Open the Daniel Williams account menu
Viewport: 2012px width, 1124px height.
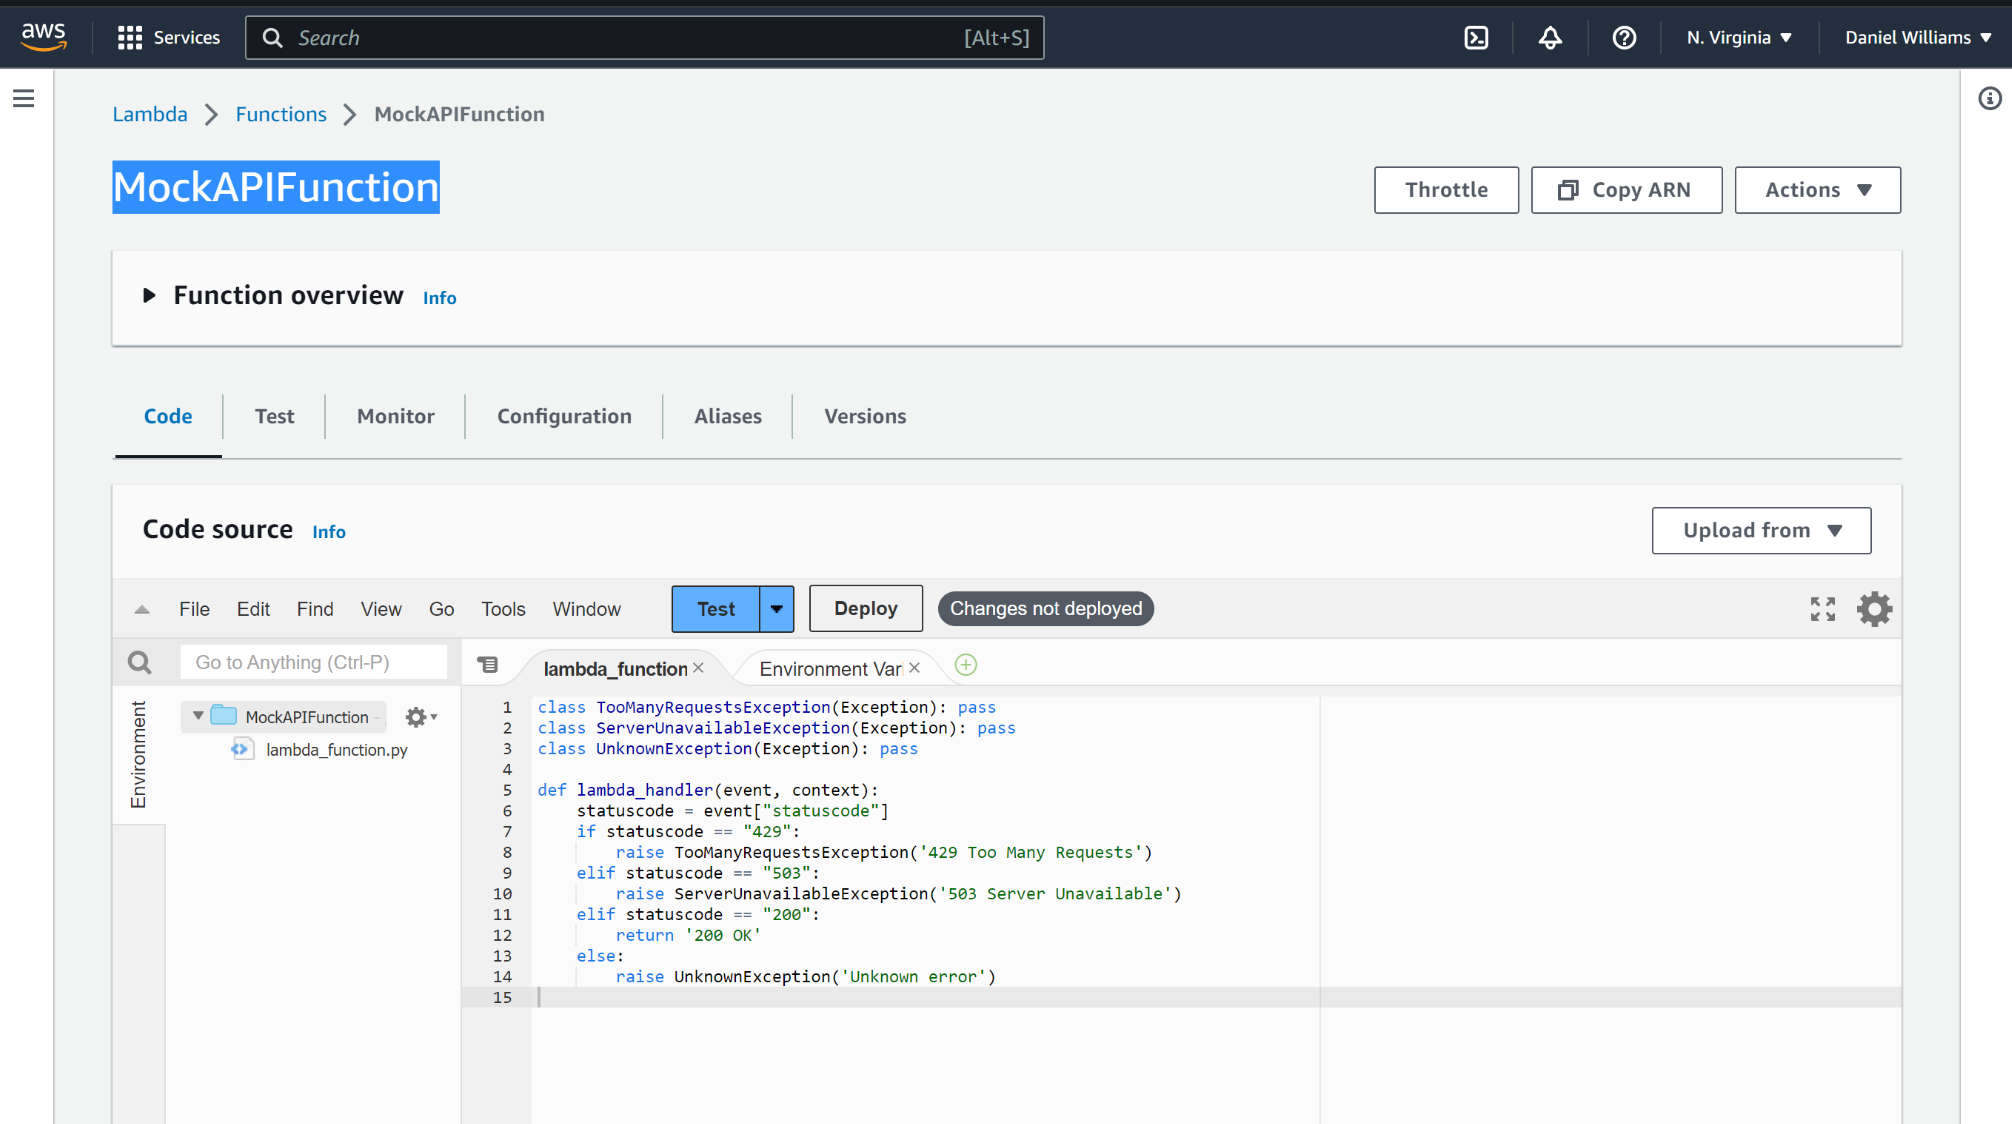pos(1918,37)
